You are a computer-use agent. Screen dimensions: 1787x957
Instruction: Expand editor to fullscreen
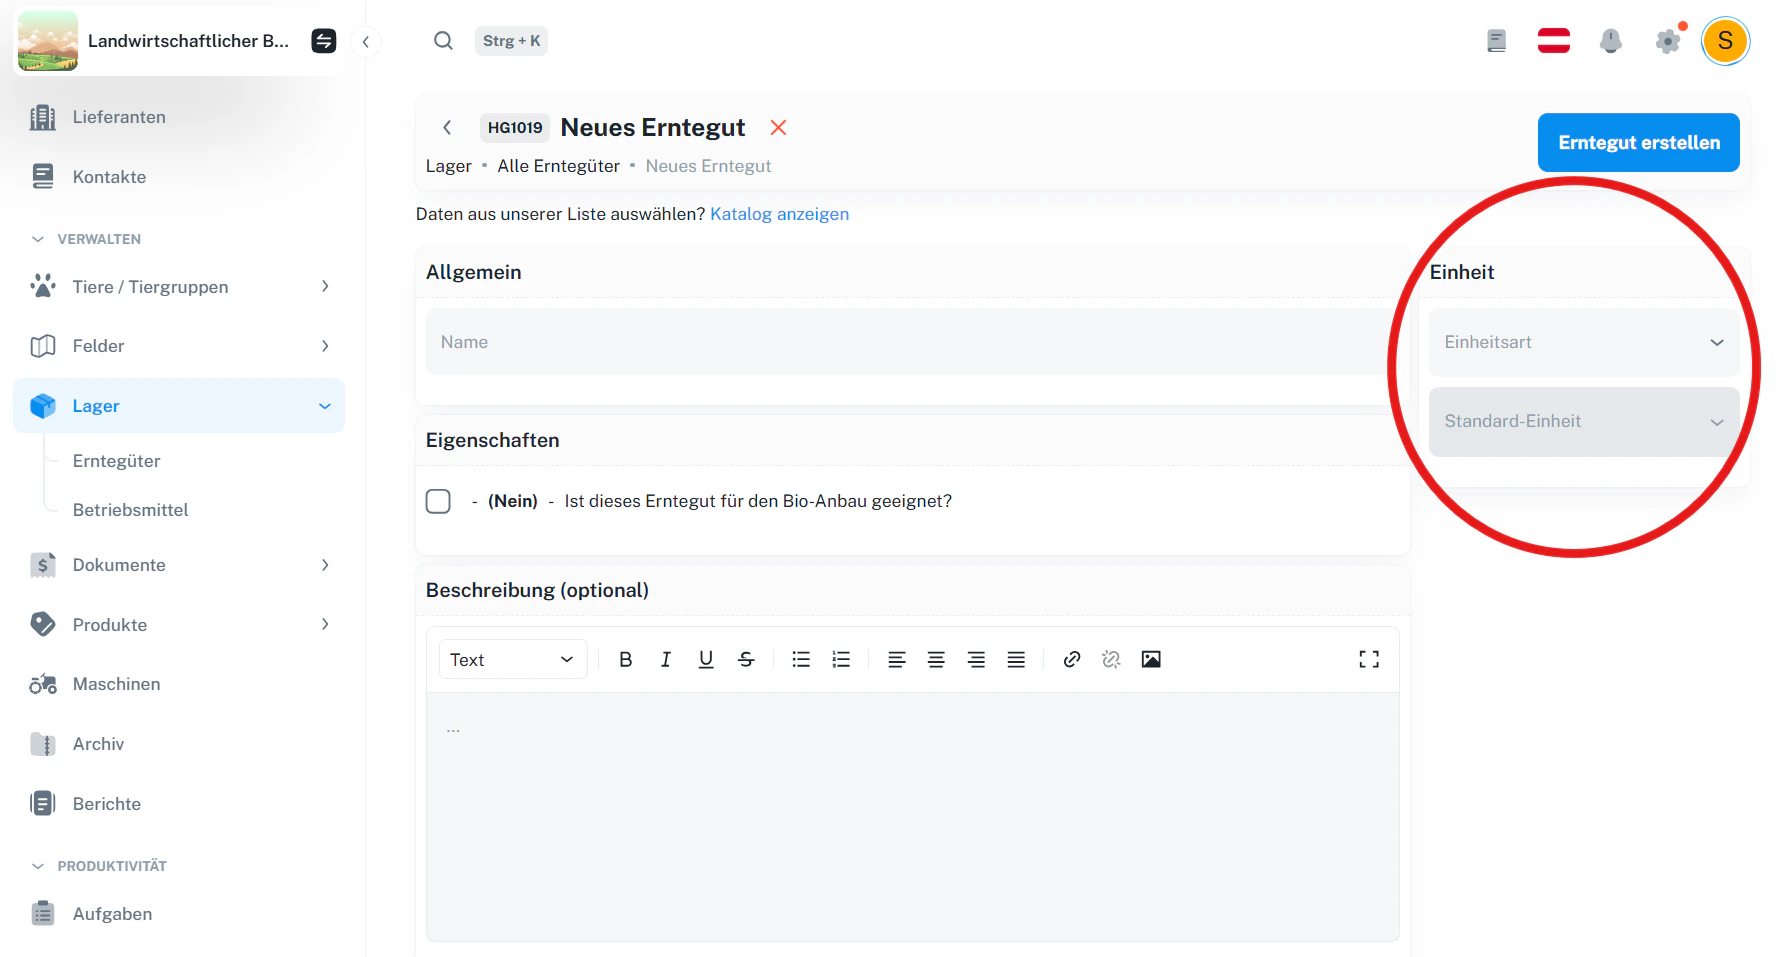(1369, 660)
